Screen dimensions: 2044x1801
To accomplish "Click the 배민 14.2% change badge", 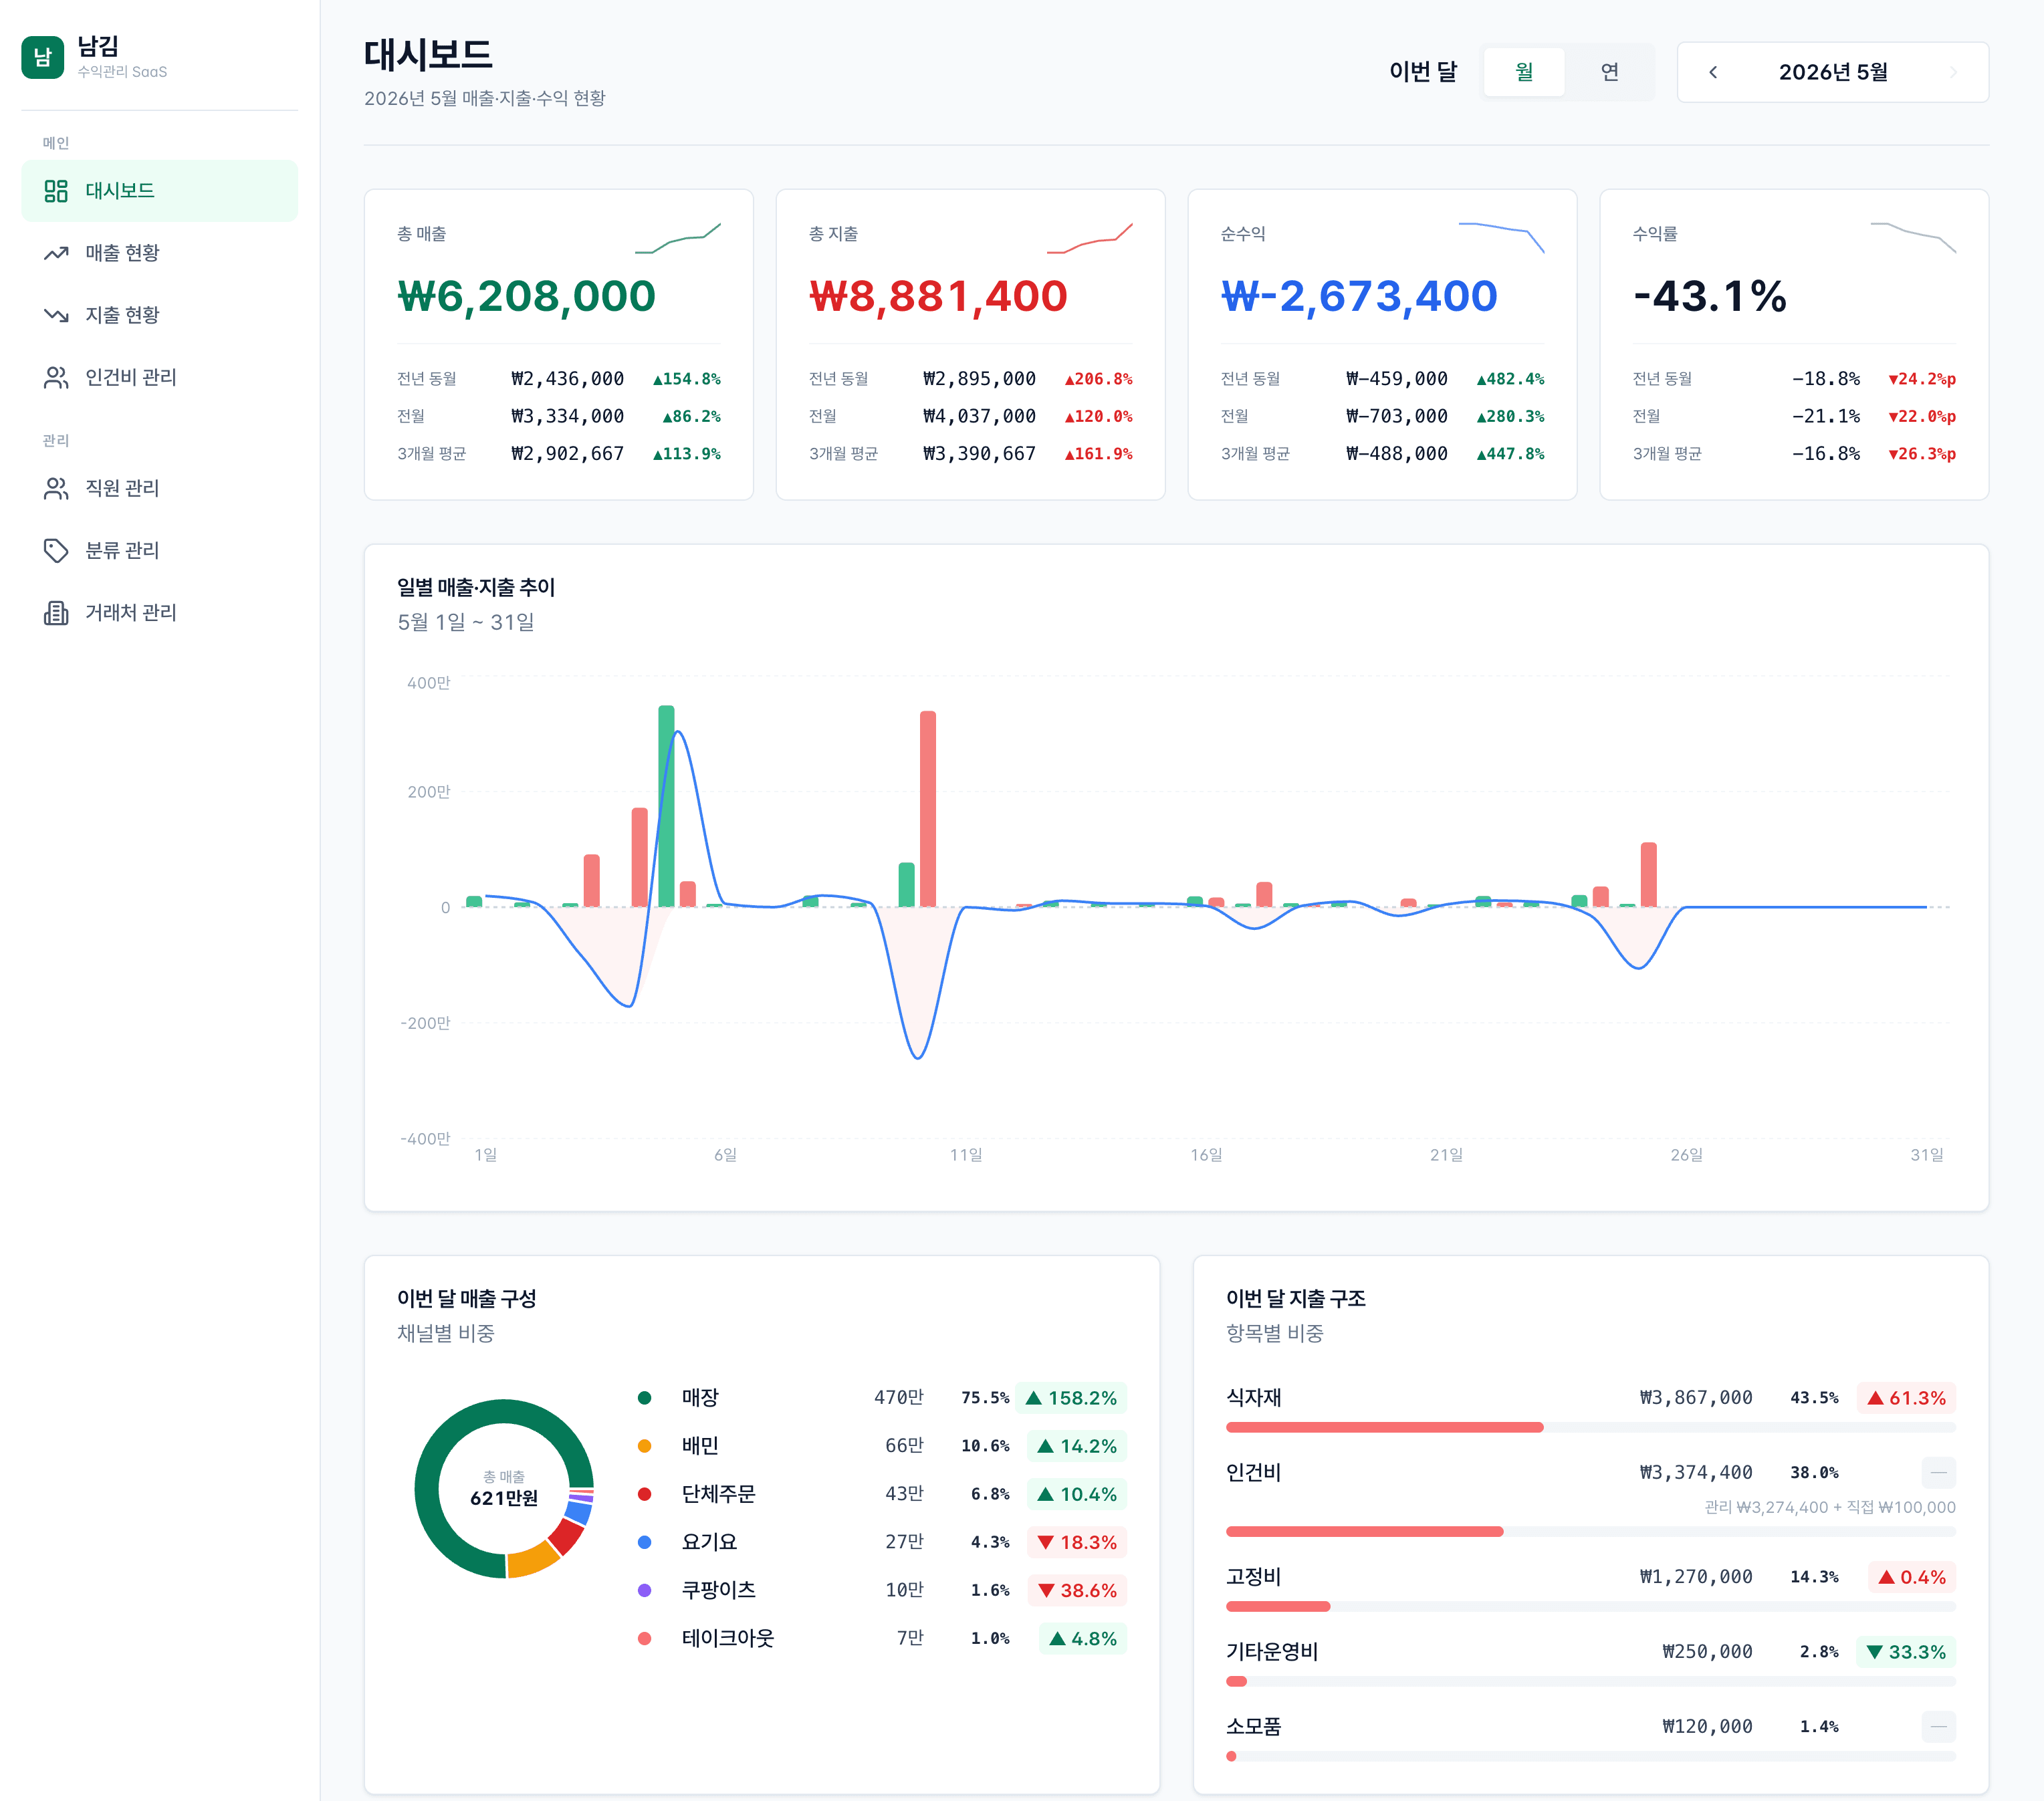I will pyautogui.click(x=1077, y=1446).
